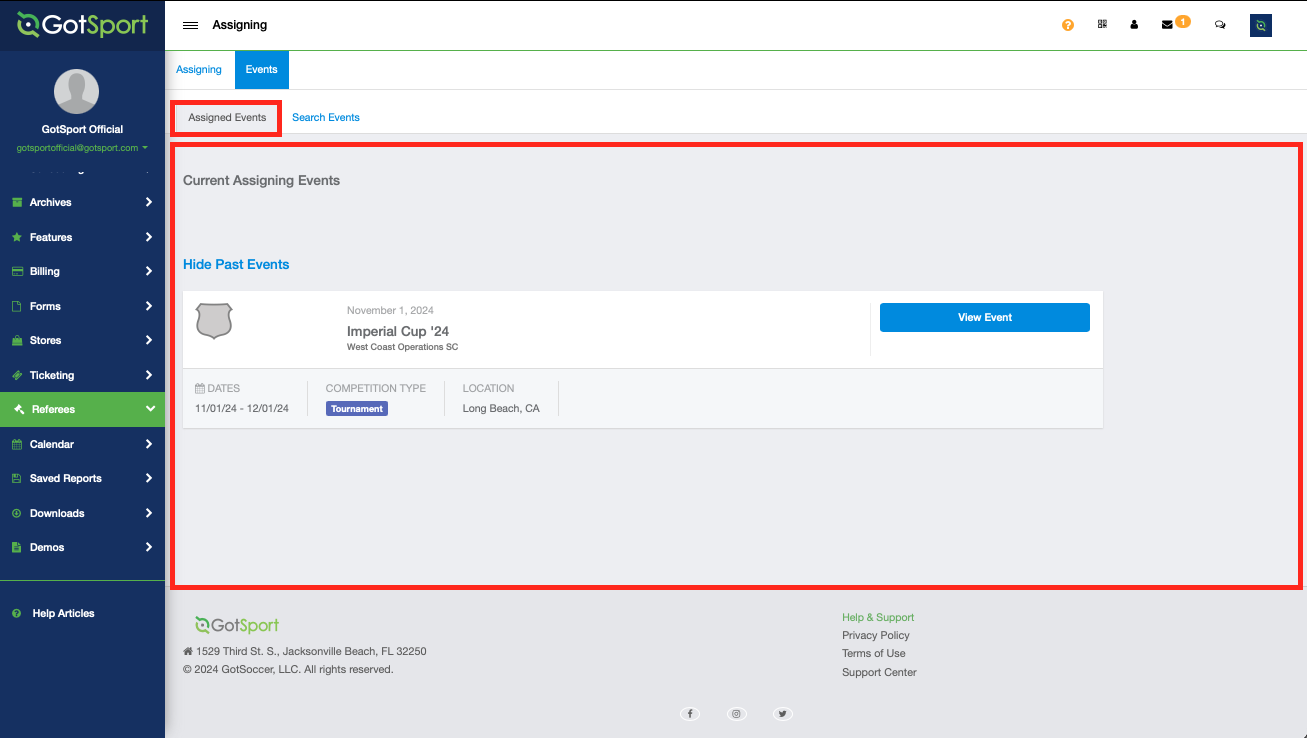Expand the Saved Reports chevron

(149, 478)
